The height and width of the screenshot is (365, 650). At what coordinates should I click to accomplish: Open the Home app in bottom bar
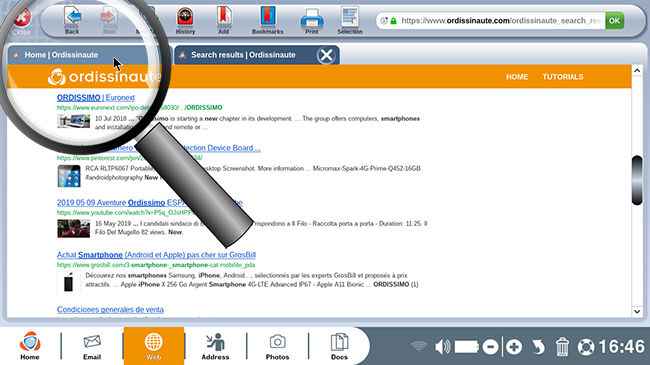pos(30,346)
